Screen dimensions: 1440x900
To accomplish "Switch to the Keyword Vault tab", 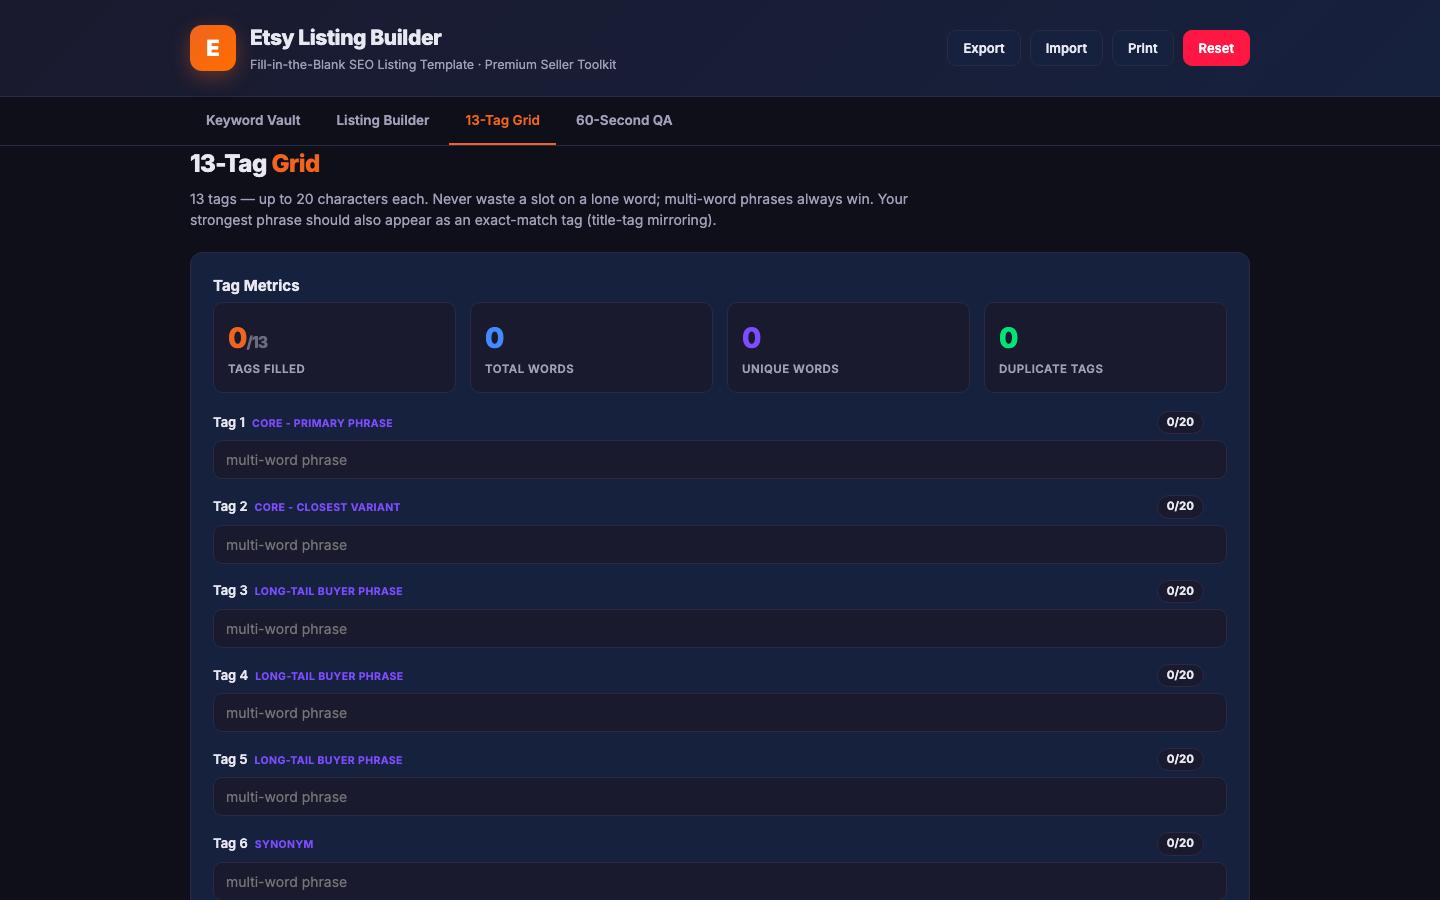I will (x=253, y=120).
